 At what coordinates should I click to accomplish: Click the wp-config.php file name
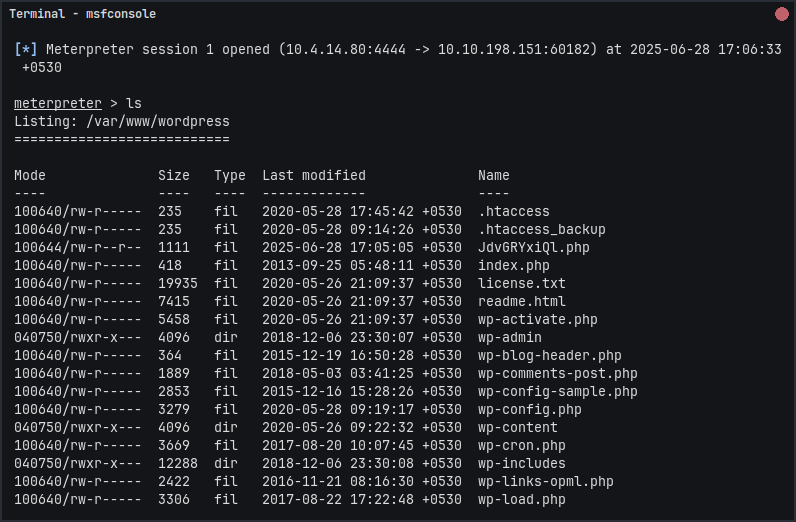[529, 409]
